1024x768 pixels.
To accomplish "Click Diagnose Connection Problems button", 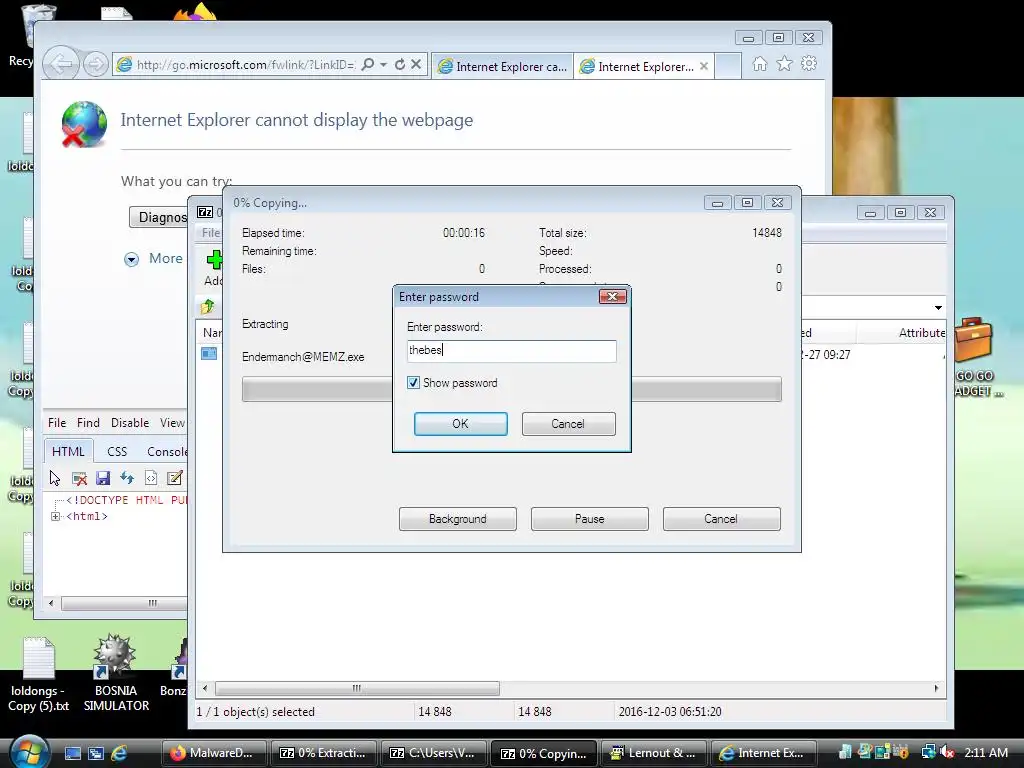I will 159,217.
